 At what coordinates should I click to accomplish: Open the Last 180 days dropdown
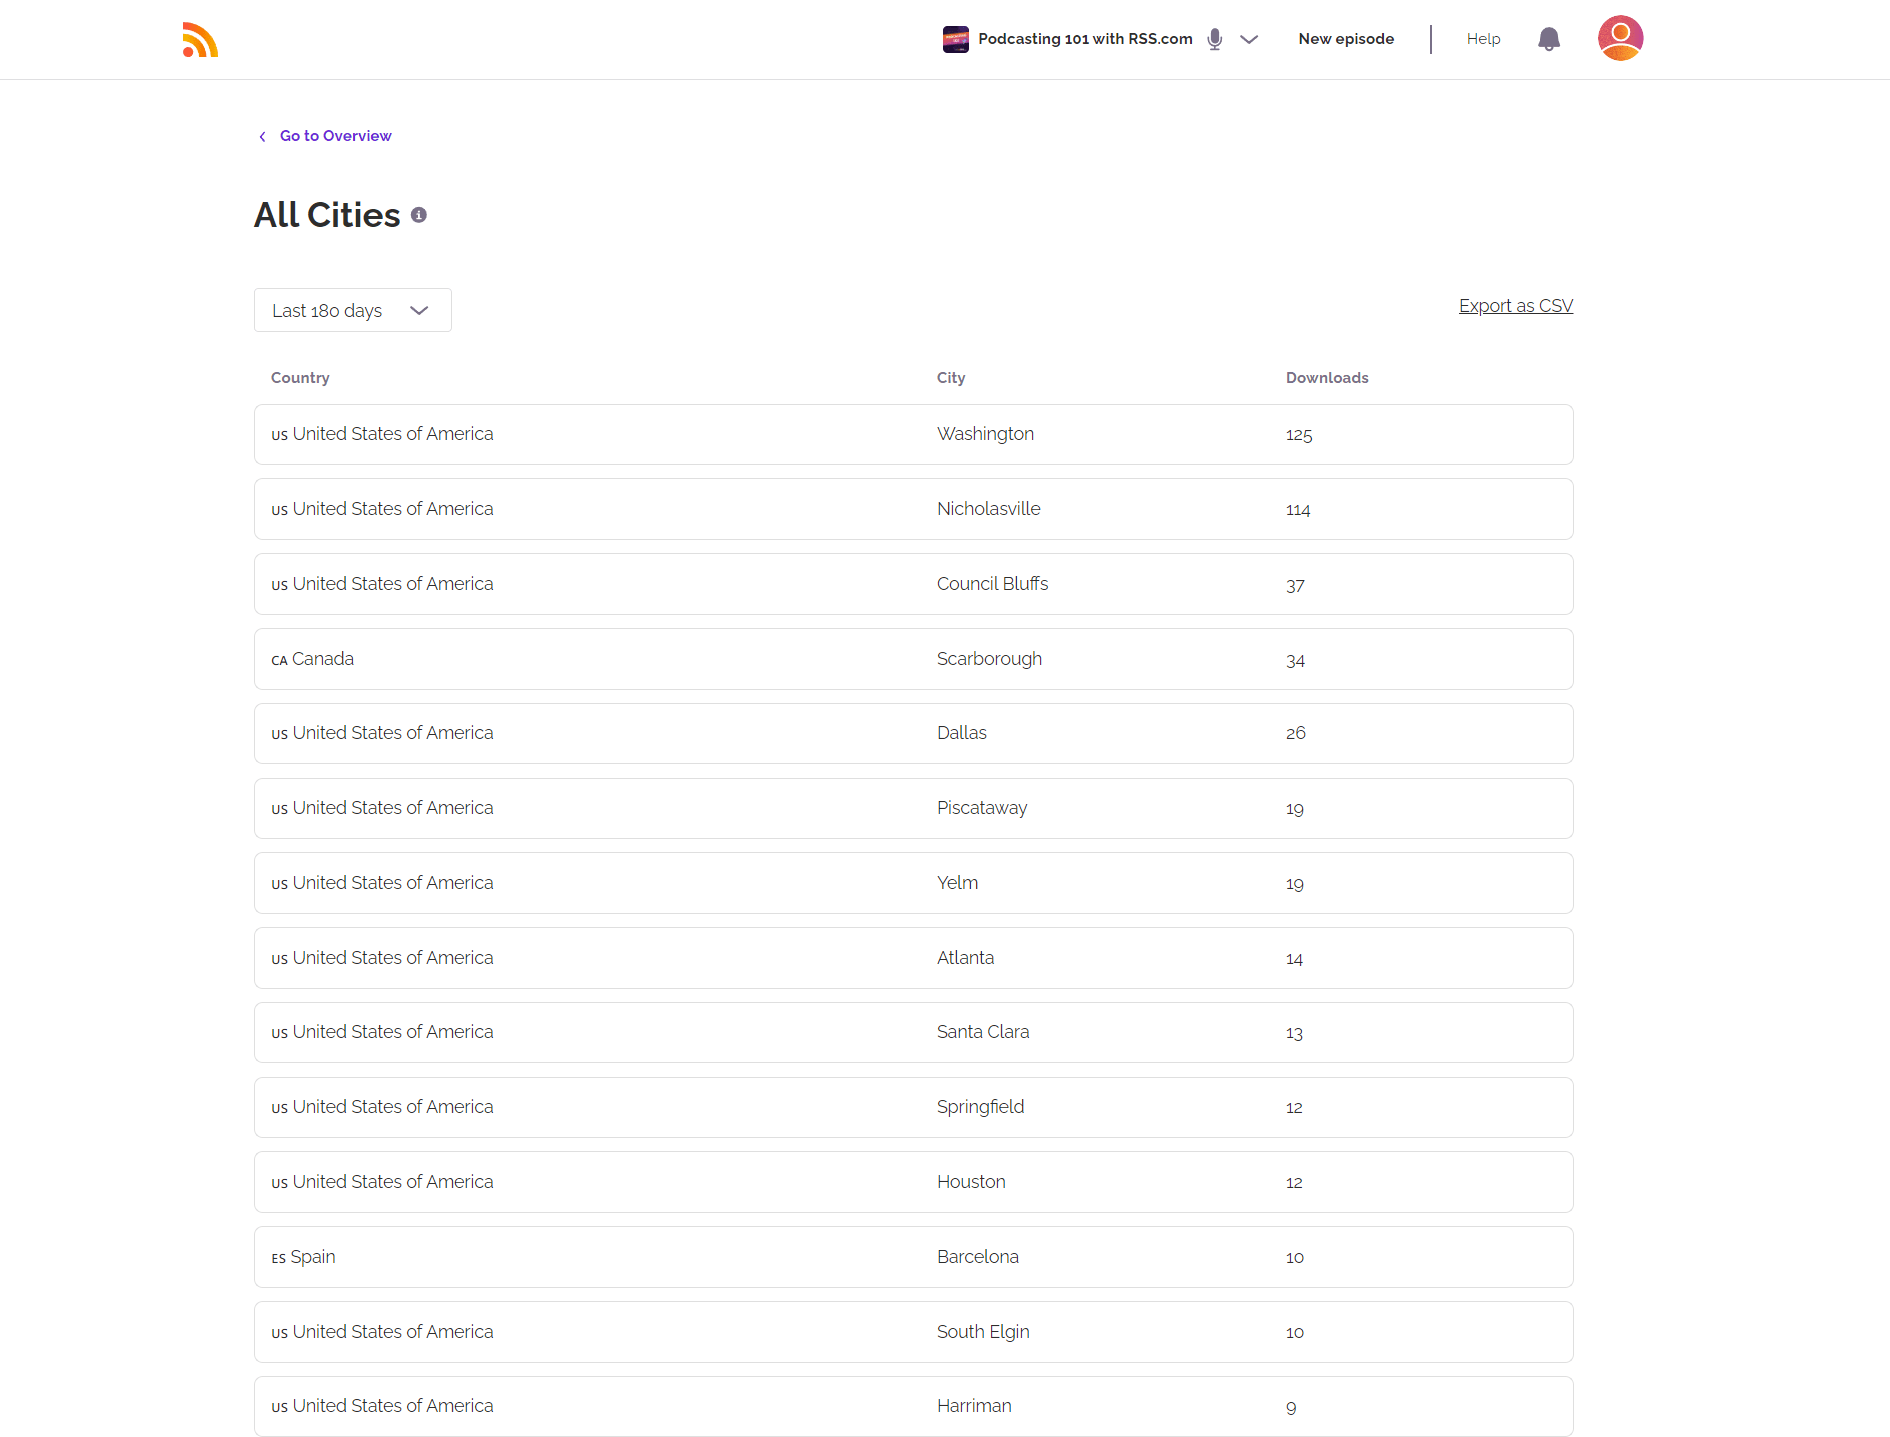tap(352, 310)
